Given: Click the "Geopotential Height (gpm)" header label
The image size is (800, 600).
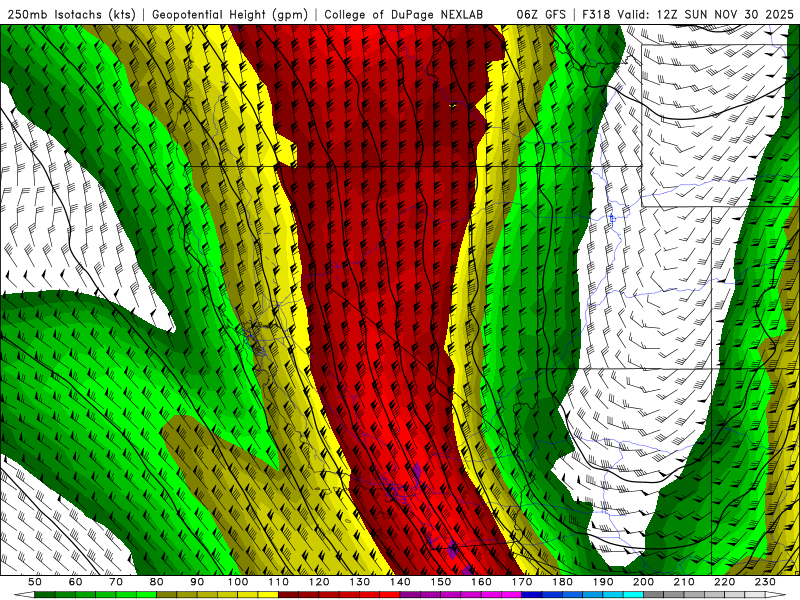Looking at the screenshot, I should tap(230, 15).
